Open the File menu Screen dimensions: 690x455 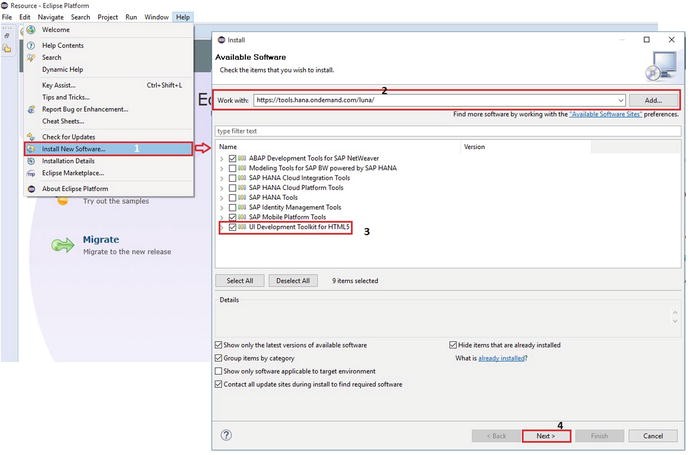7,17
